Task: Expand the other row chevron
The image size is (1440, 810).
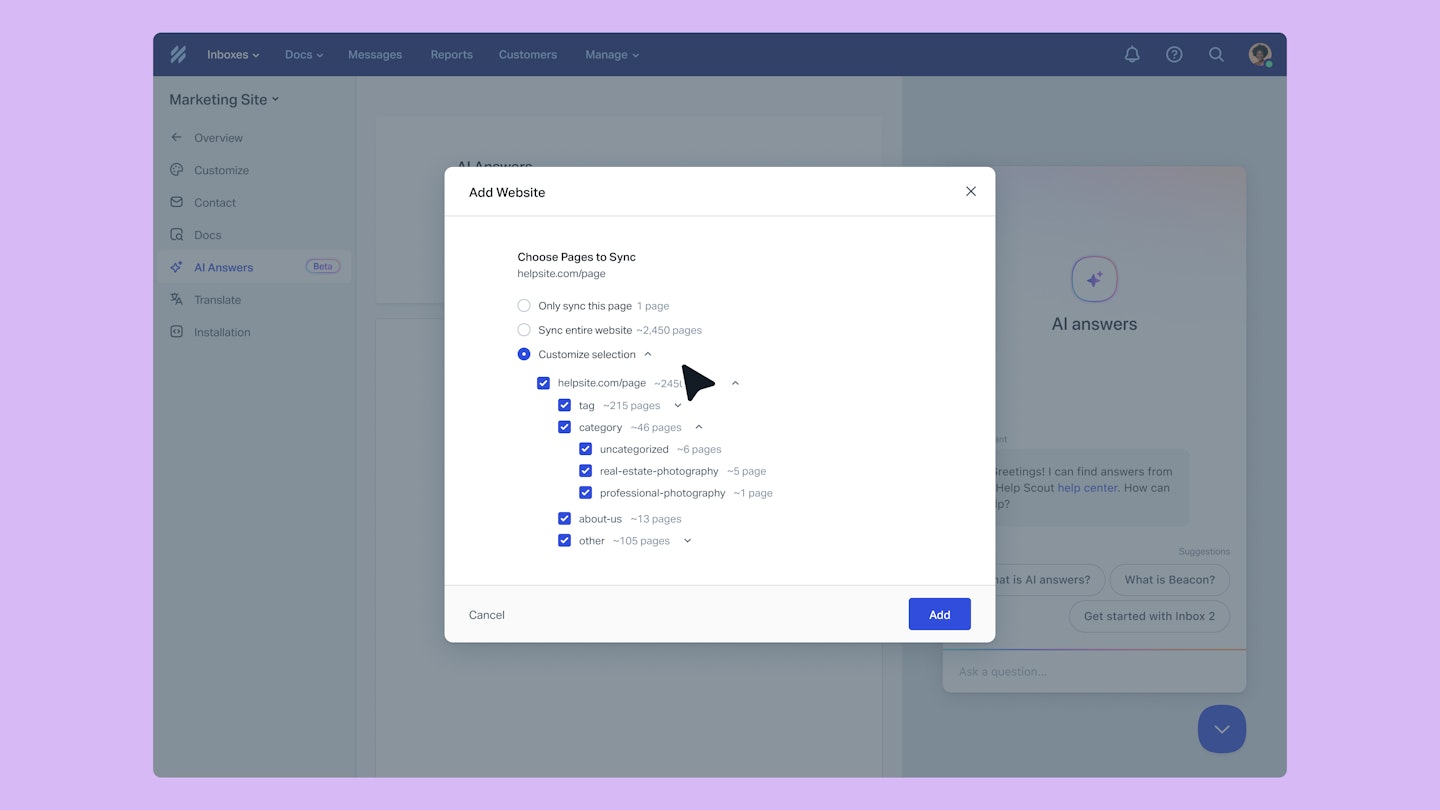Action: click(x=687, y=541)
